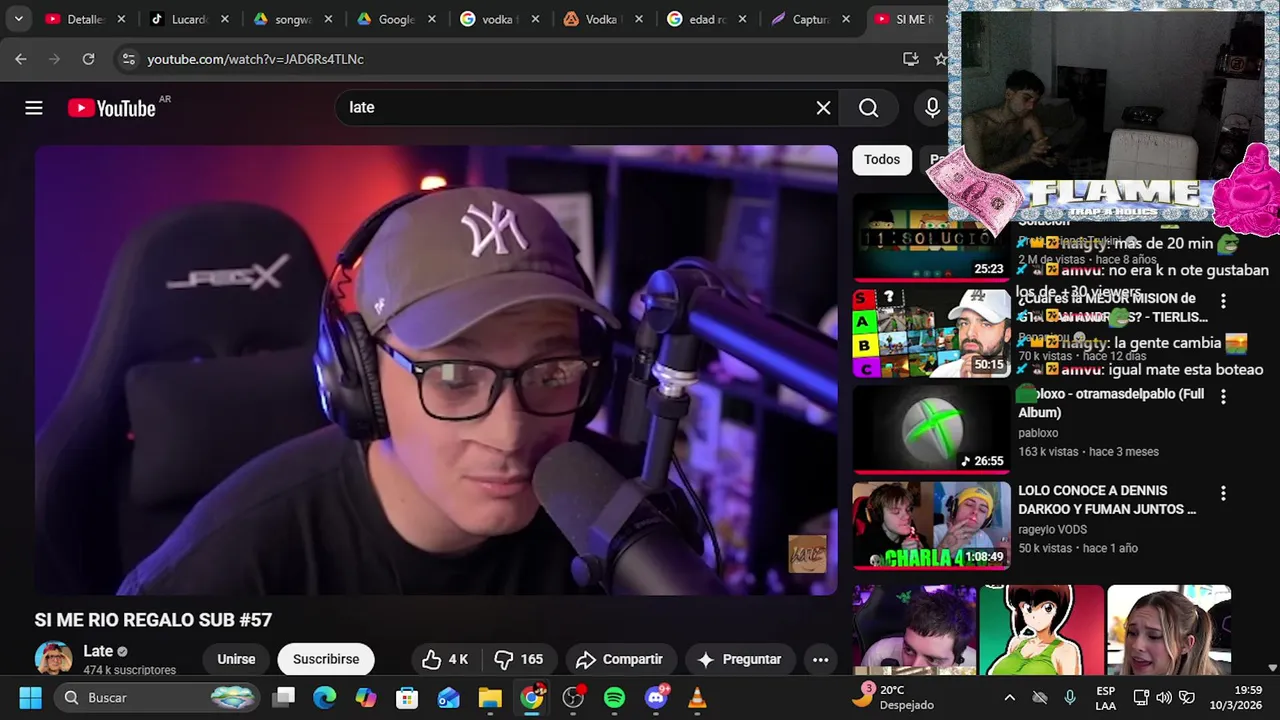
Task: Subscribe to the Late channel
Action: click(x=326, y=659)
